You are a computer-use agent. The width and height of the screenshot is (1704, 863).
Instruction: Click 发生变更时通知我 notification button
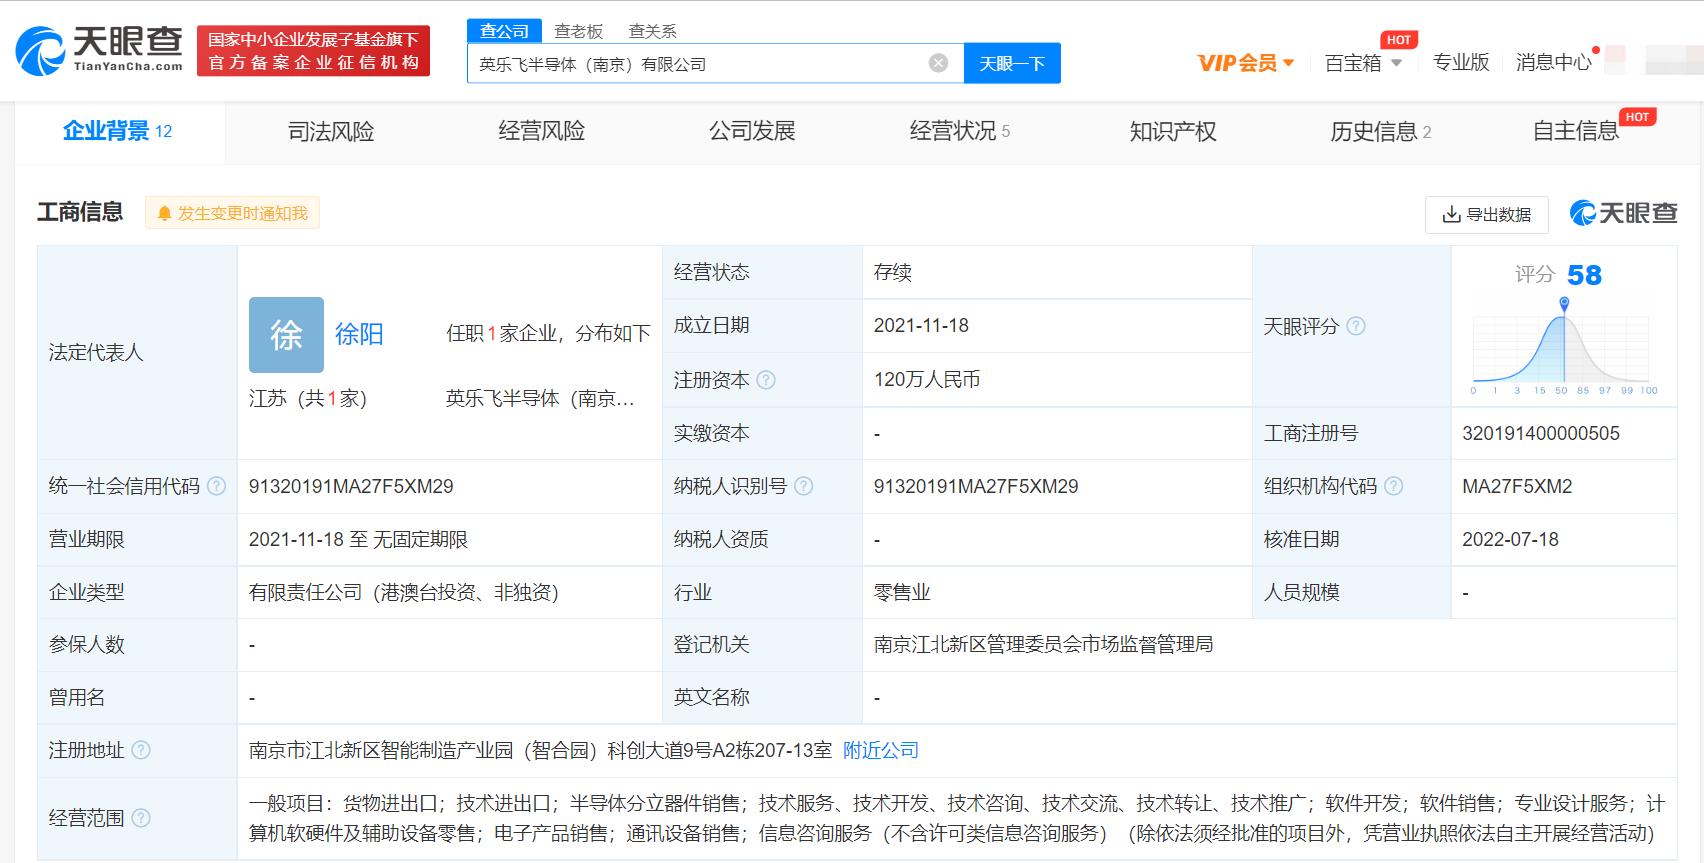(232, 213)
